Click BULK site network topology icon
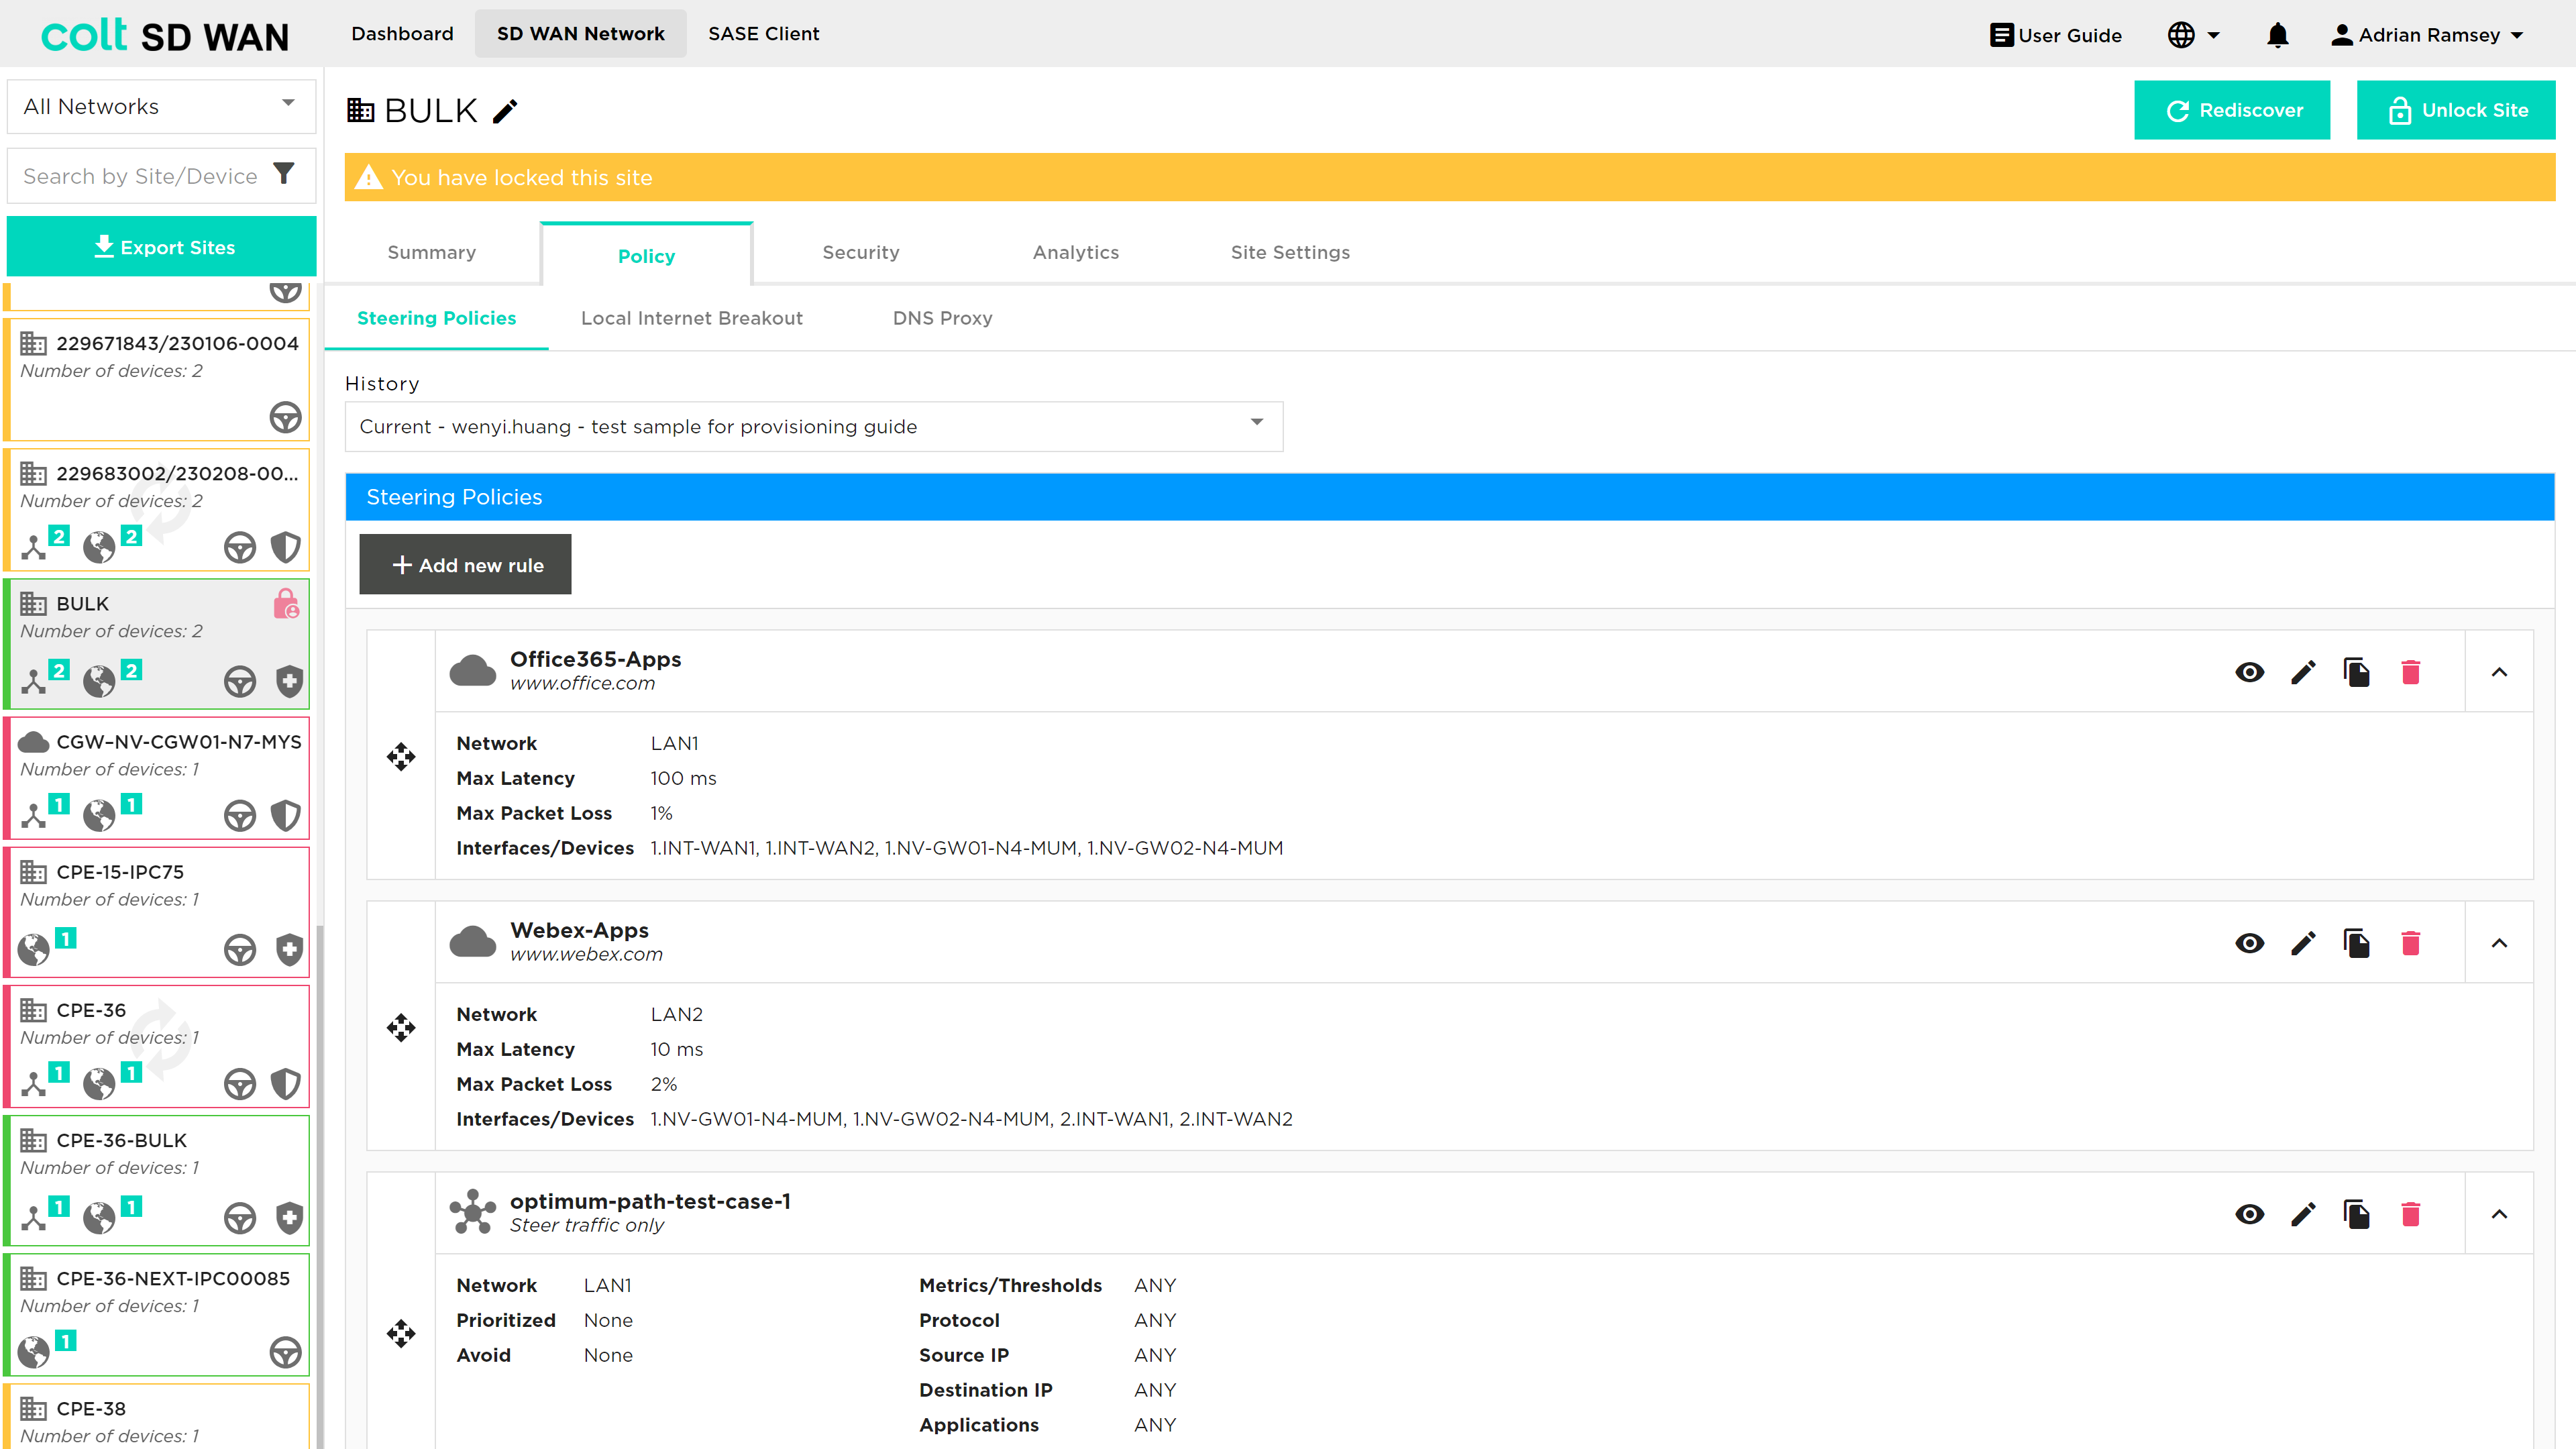This screenshot has width=2576, height=1449. 34,682
